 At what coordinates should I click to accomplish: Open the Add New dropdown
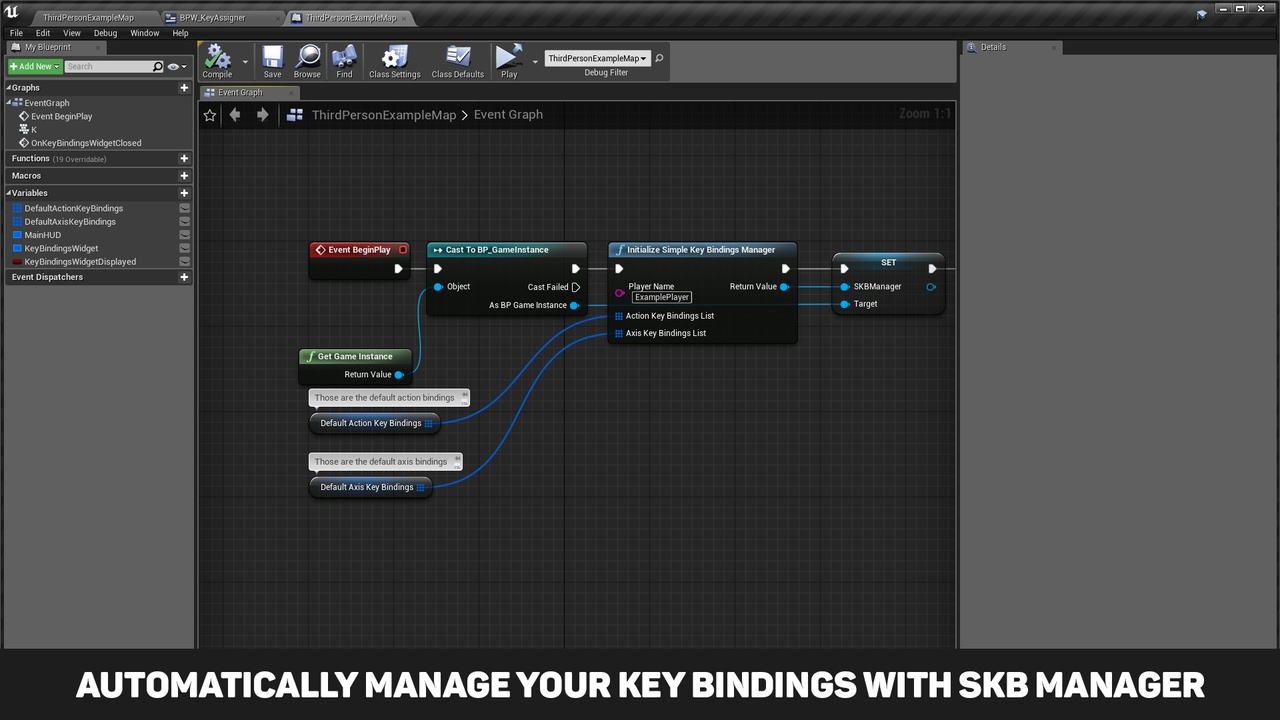(x=35, y=67)
